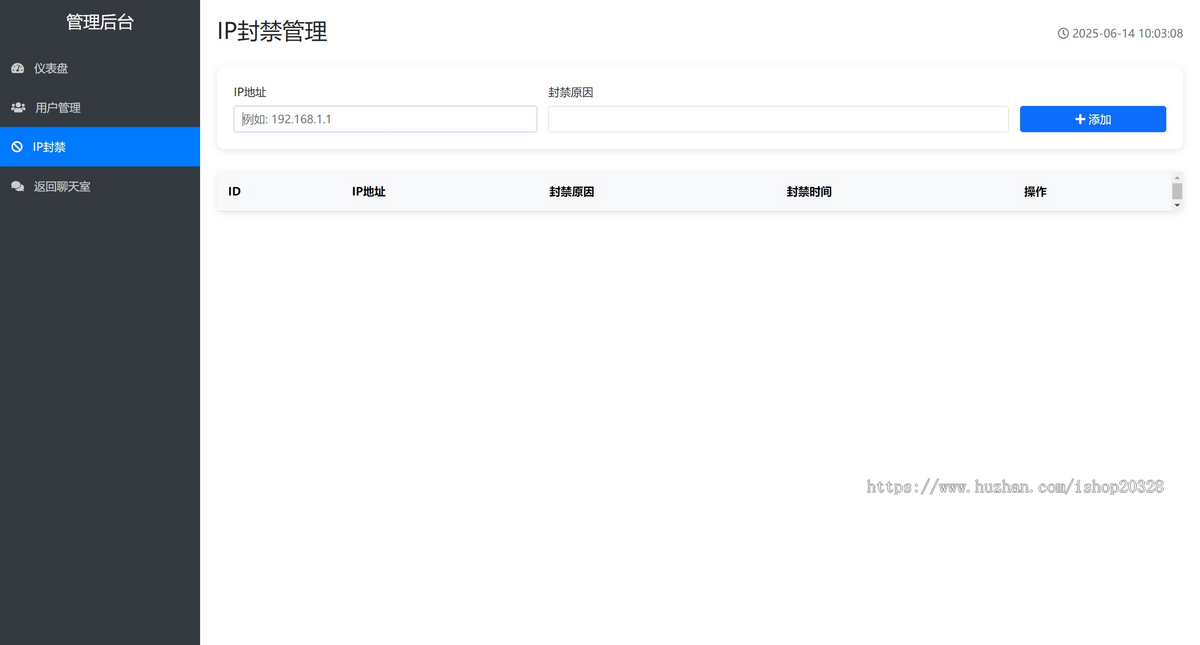Viewport: 1200px width, 645px height.
Task: Click the 封禁时间 column header
Action: [809, 191]
